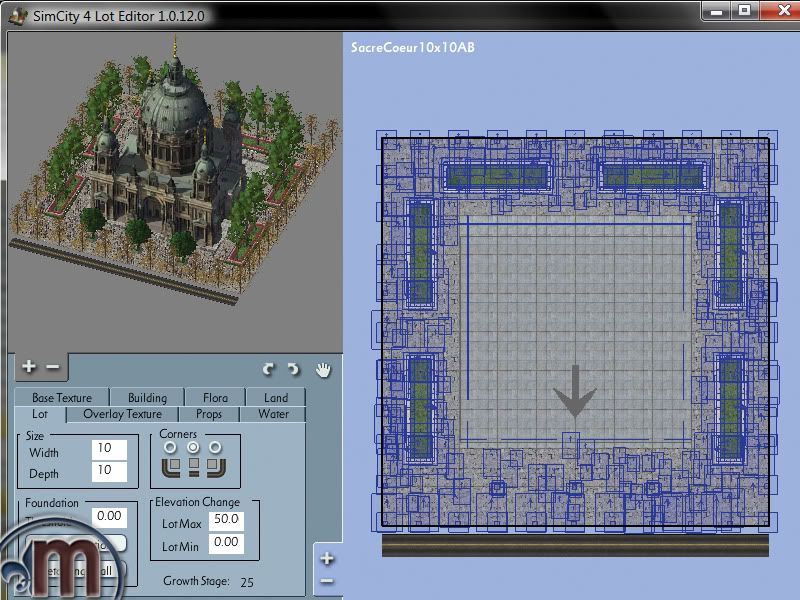Click the road strip below the lot plan
Image resolution: width=800 pixels, height=600 pixels.
tap(575, 545)
